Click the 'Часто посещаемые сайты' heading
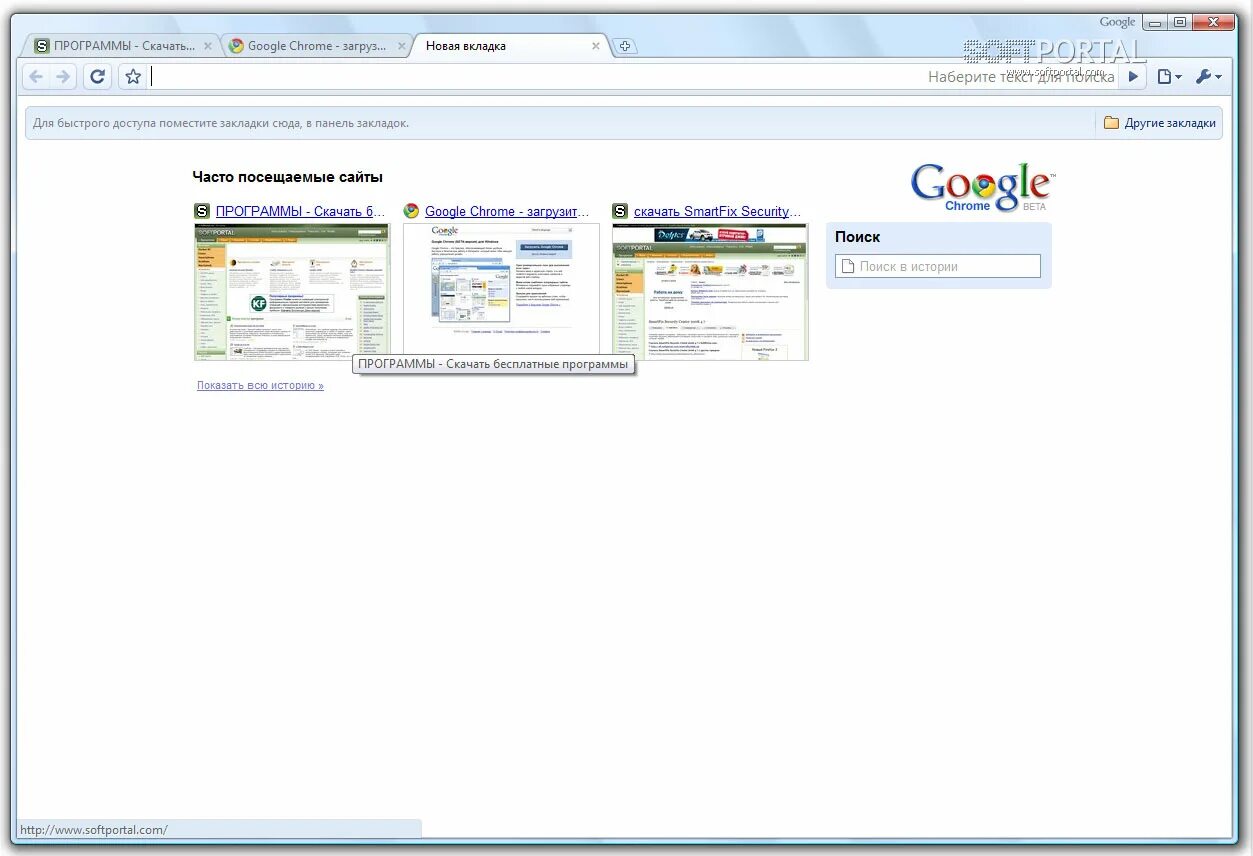Screen dimensions: 1253x856 pyautogui.click(x=288, y=177)
